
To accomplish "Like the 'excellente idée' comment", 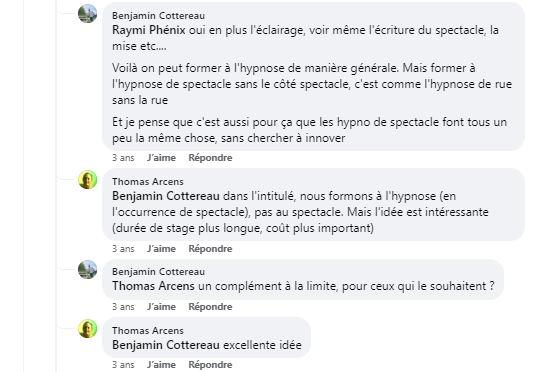I will [x=161, y=365].
